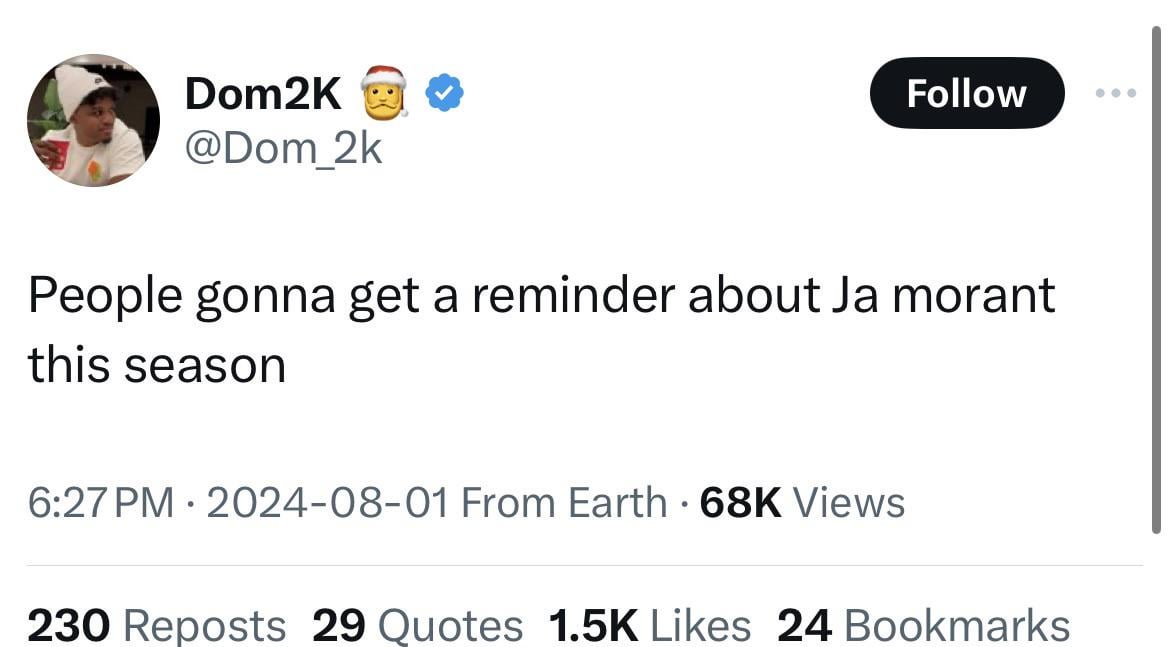Click the bold 68K views count
This screenshot has height=647, width=1170.
[740, 503]
